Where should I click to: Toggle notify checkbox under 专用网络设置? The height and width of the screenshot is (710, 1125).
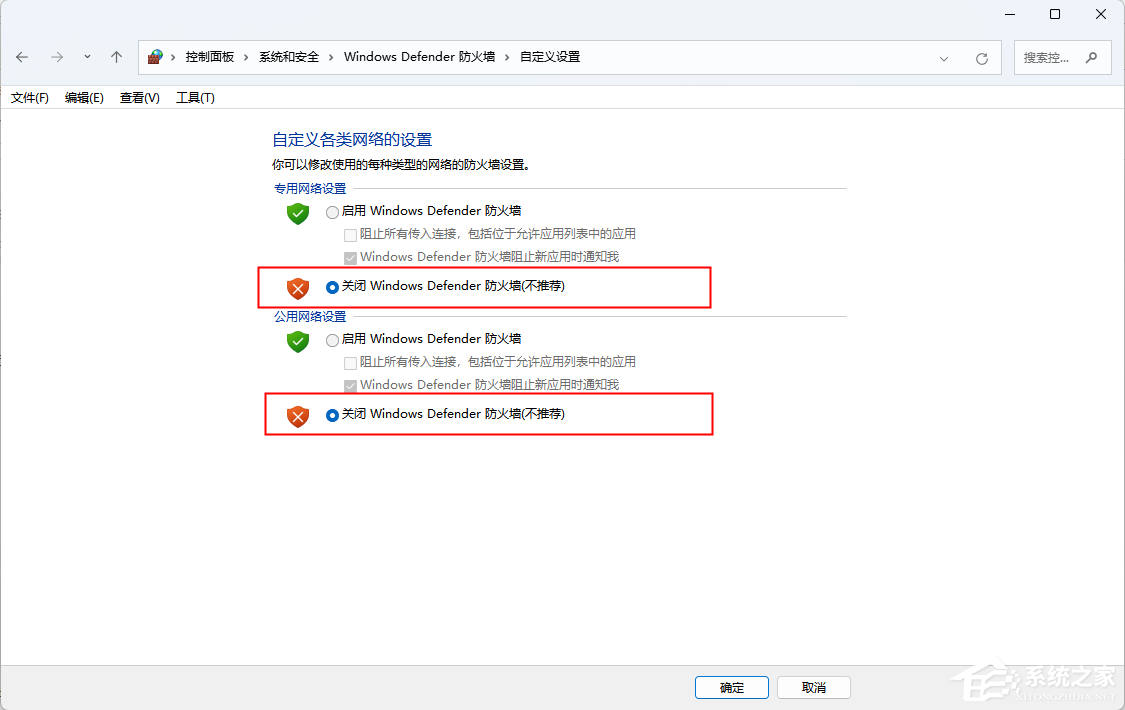pos(350,257)
